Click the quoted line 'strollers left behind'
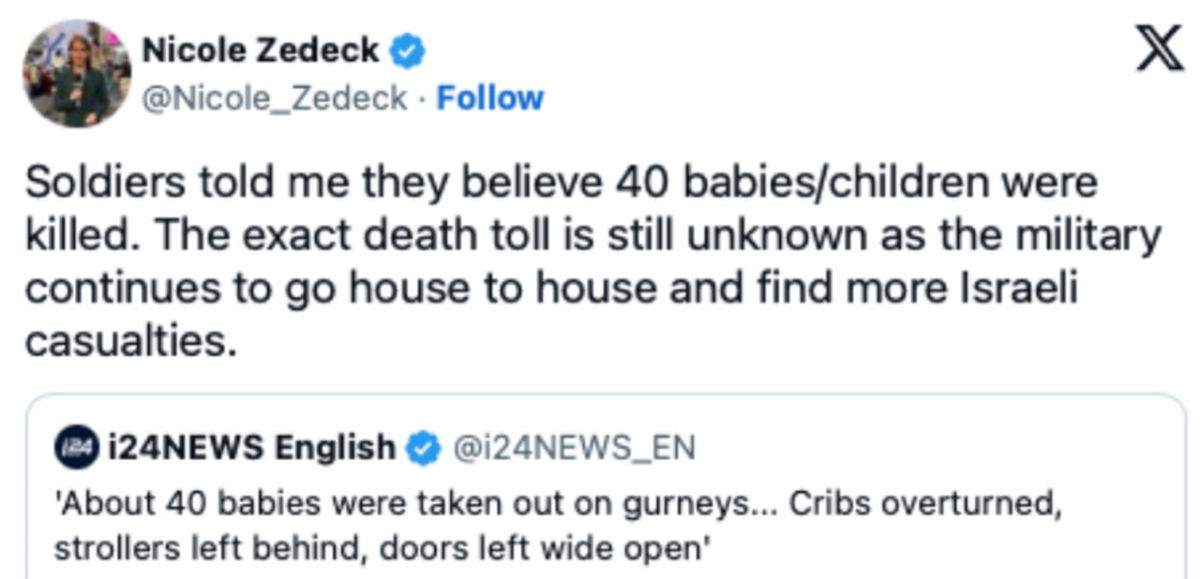 tap(382, 546)
